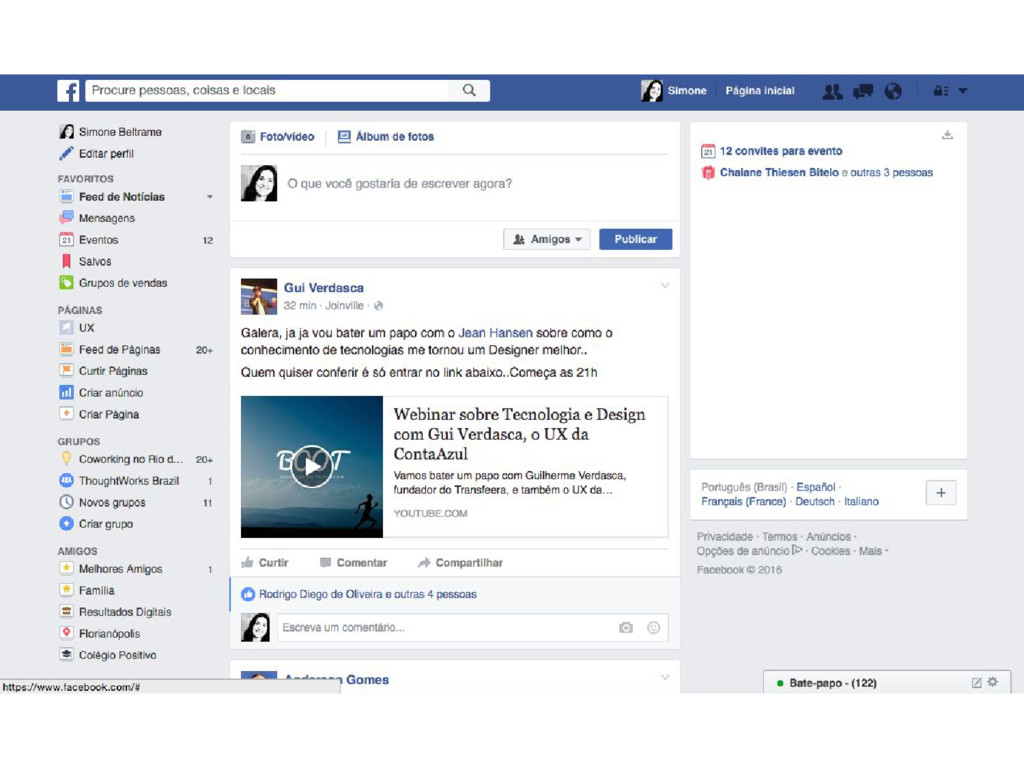Click the add language plus button
Image resolution: width=1024 pixels, height=768 pixels.
[x=941, y=493]
